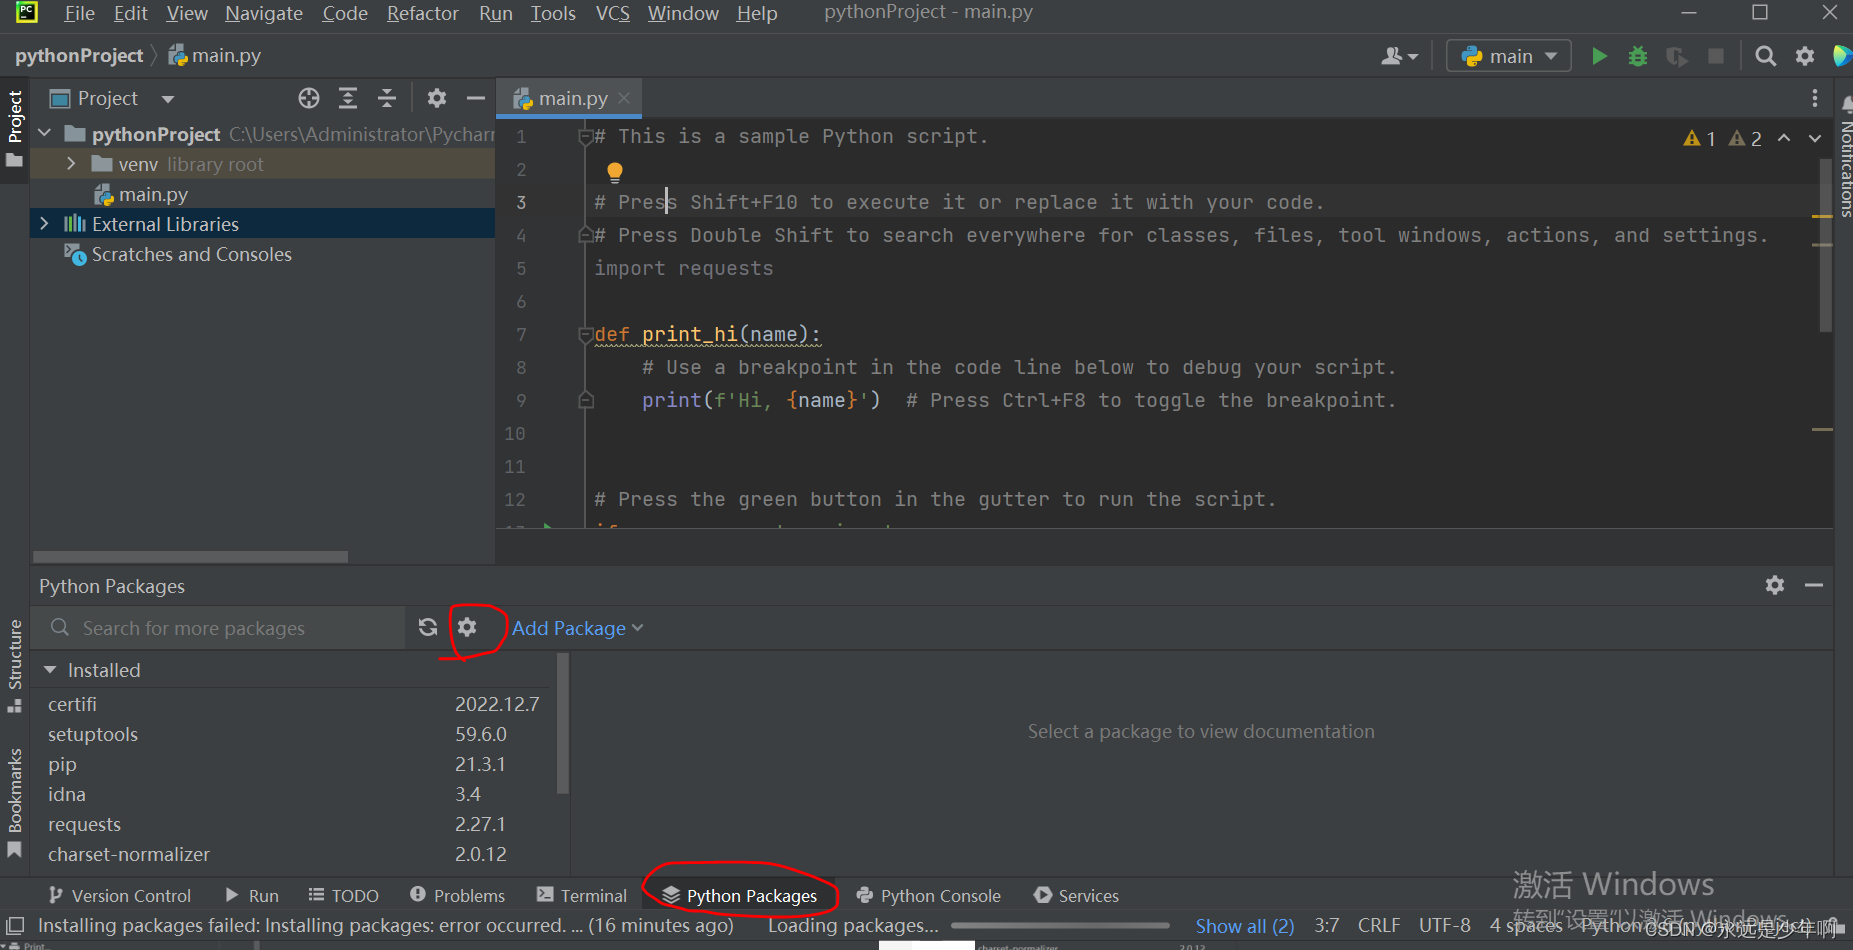This screenshot has width=1853, height=950.
Task: Open the VCS menu
Action: pos(612,13)
